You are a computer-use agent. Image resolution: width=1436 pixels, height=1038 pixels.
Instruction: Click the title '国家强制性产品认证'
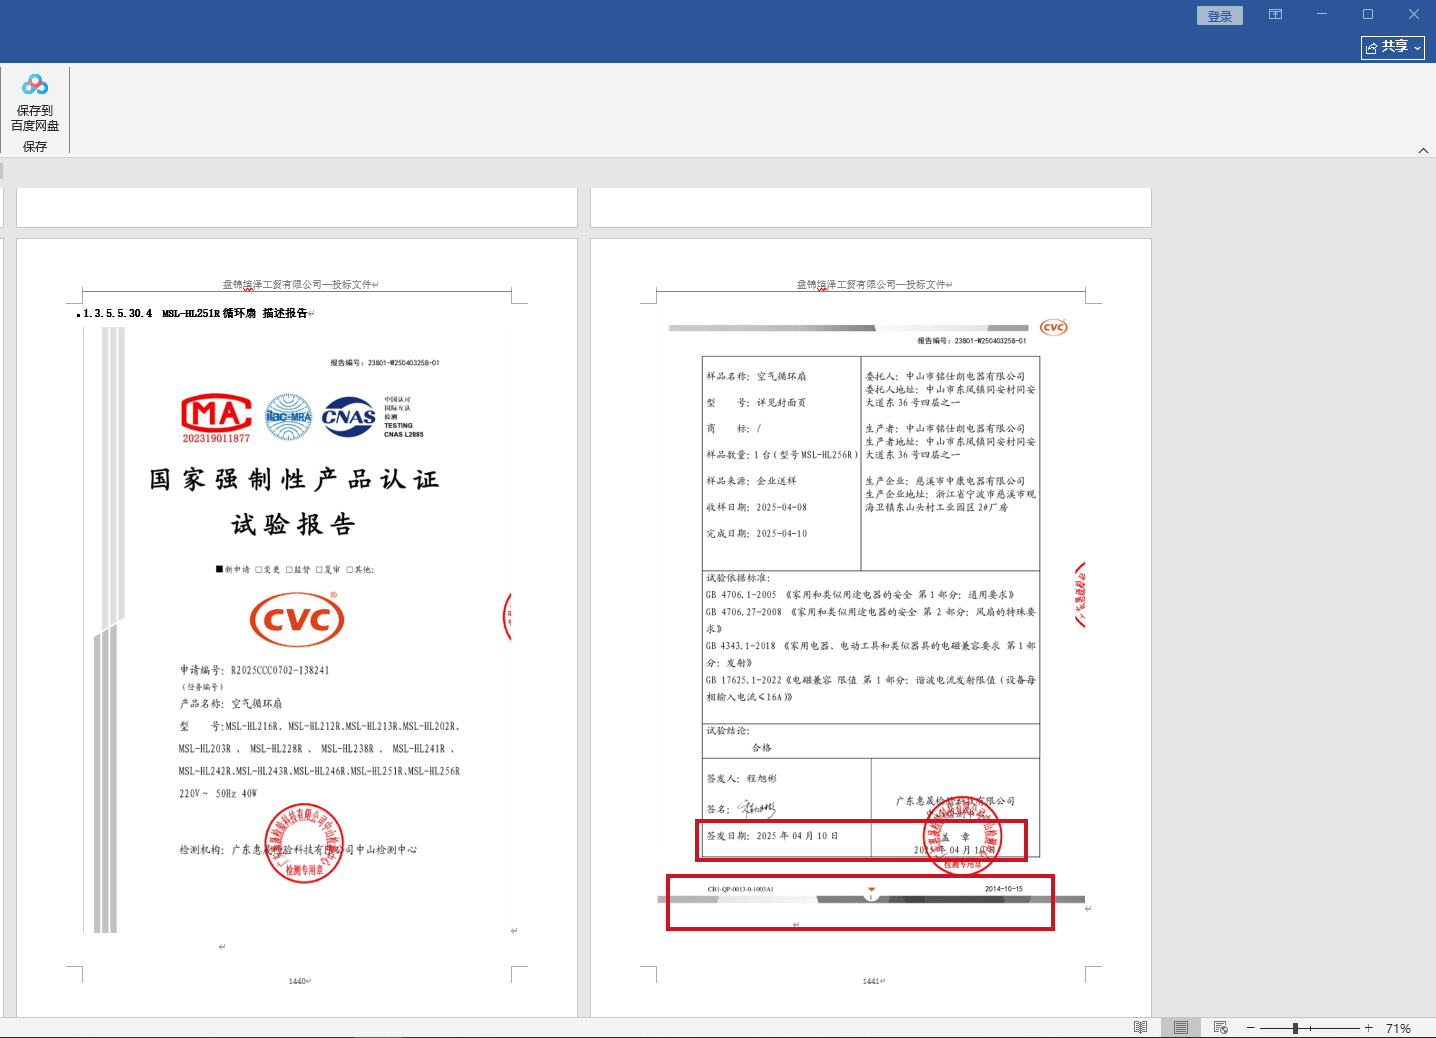tap(294, 480)
